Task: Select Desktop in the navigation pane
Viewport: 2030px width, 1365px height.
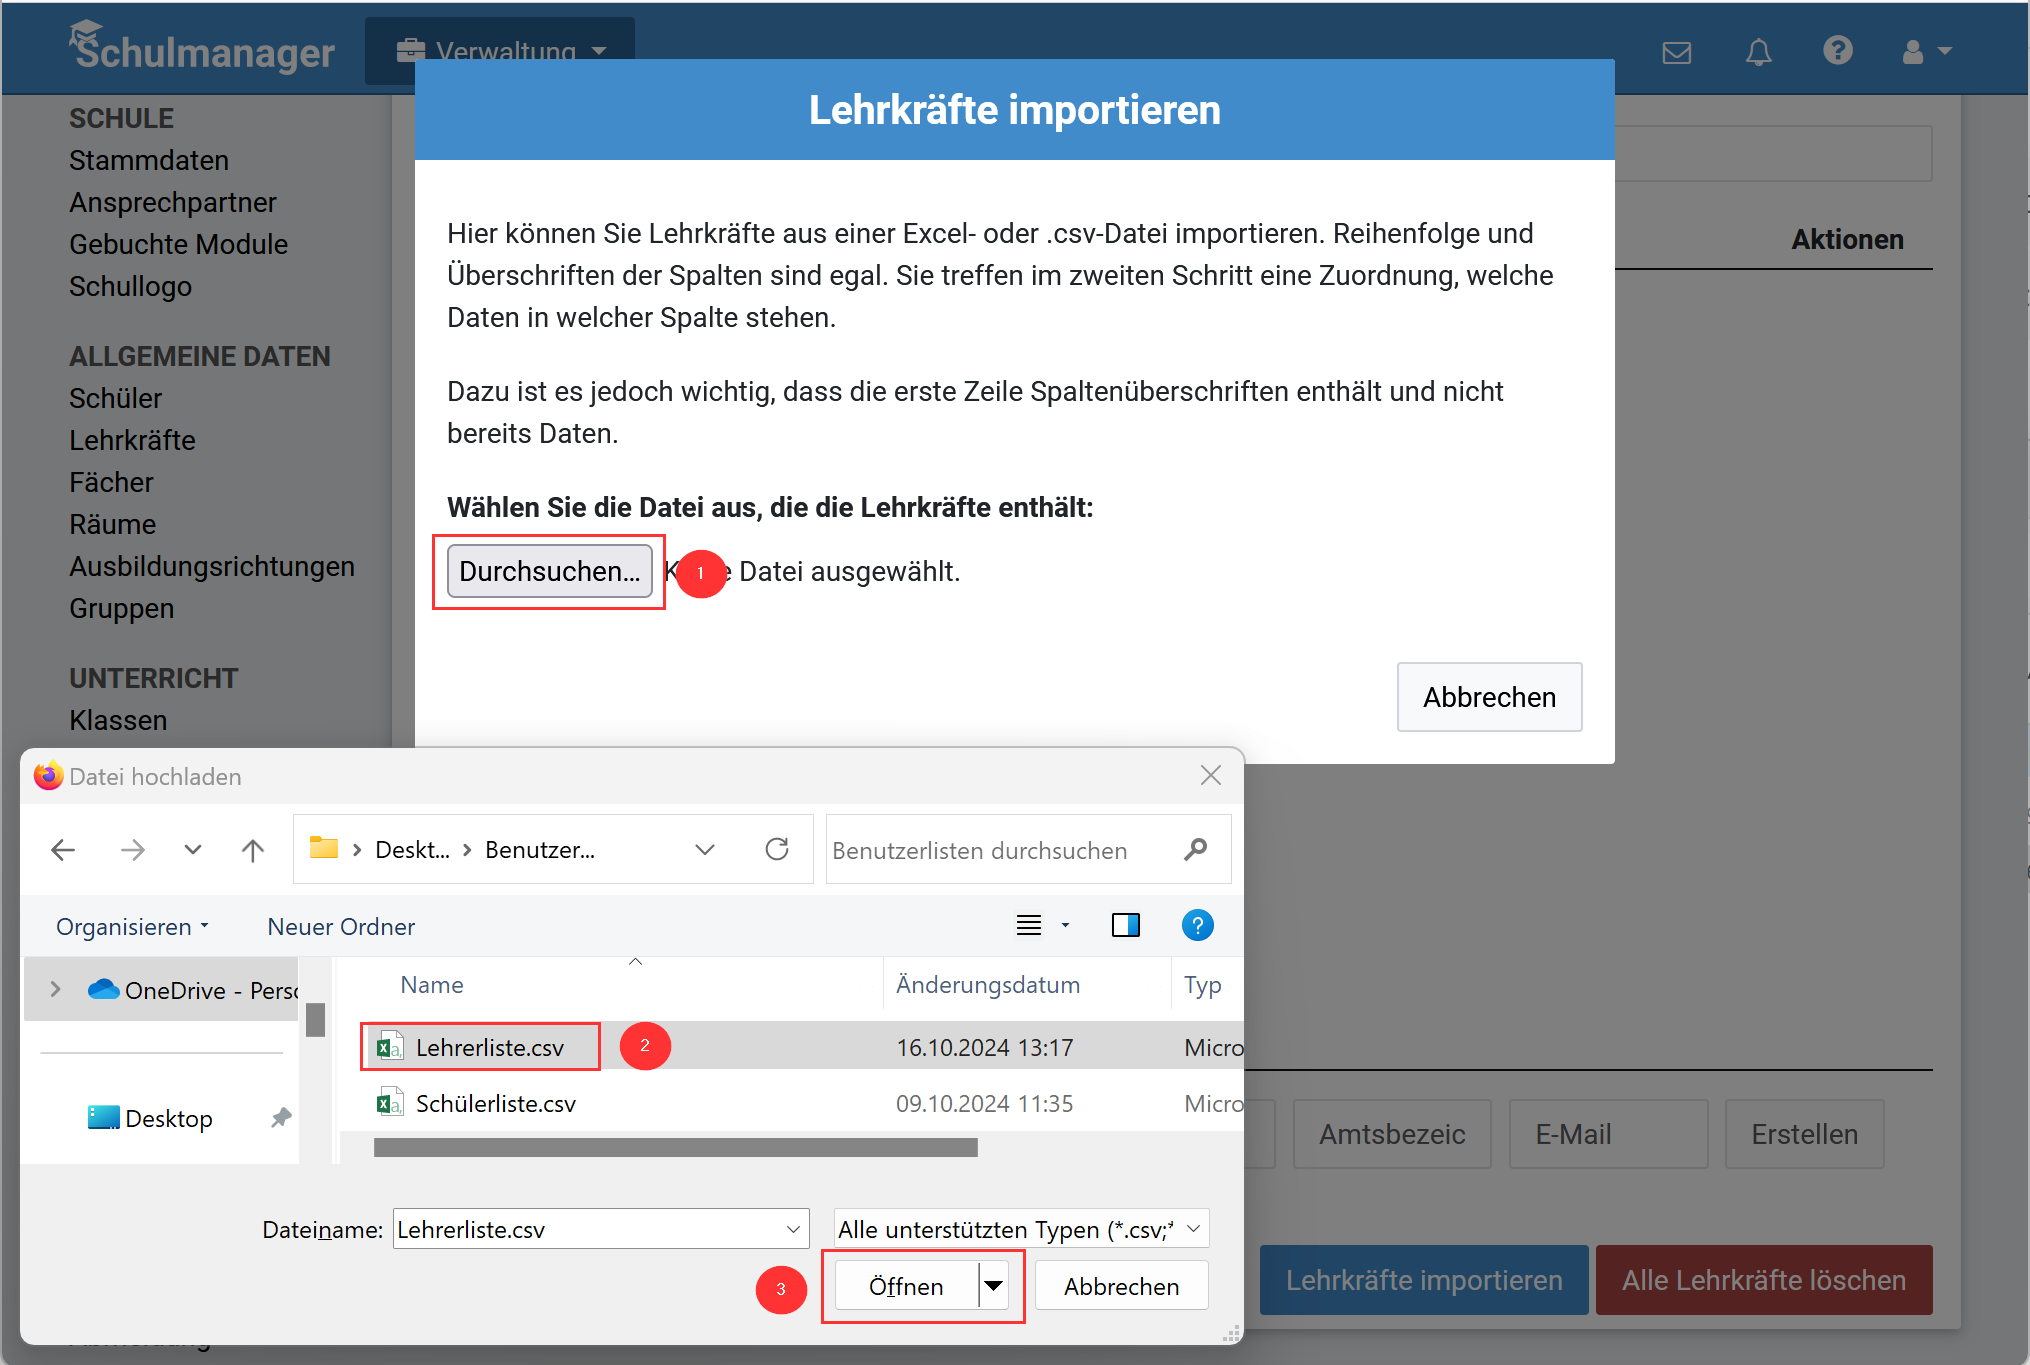Action: 151,1118
